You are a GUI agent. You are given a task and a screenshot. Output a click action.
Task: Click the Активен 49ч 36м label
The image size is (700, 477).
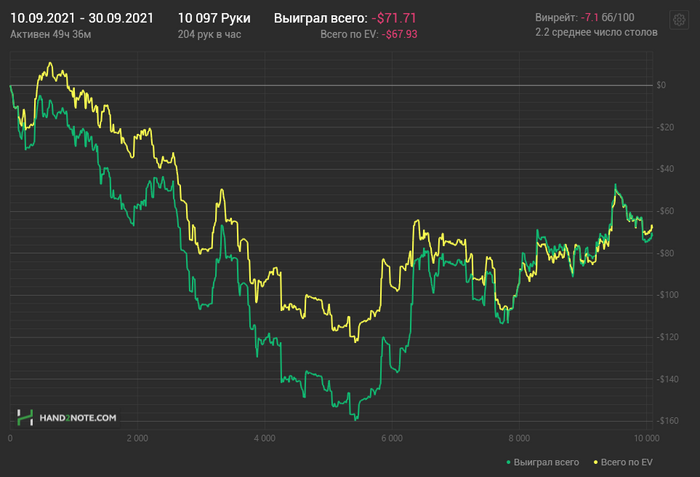tap(51, 34)
